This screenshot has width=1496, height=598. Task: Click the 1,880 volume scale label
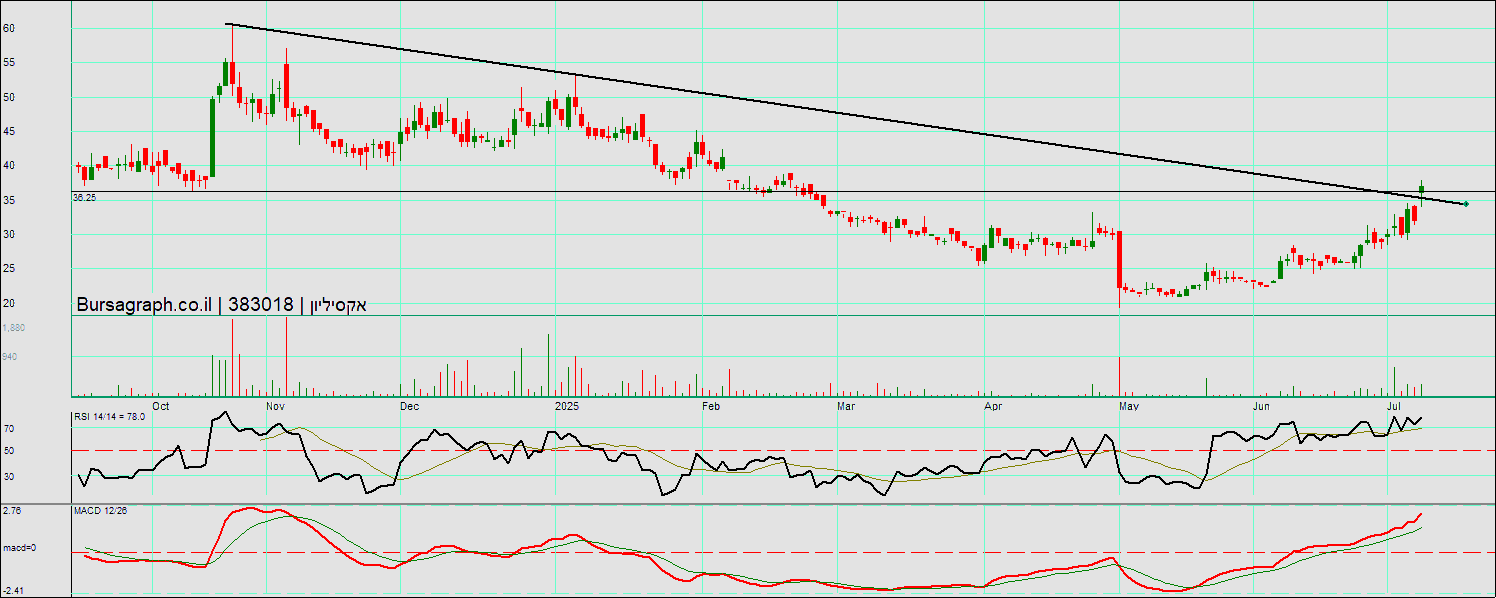tap(13, 328)
